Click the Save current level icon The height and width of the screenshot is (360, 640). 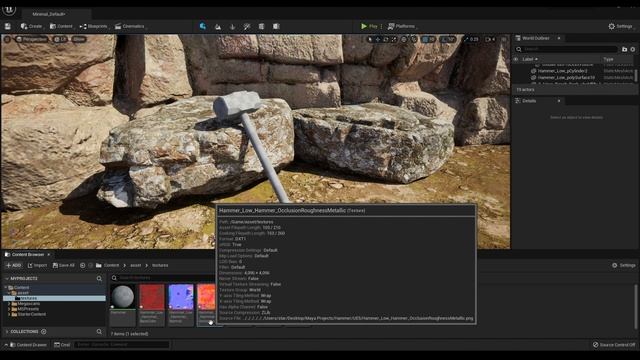click(8, 26)
